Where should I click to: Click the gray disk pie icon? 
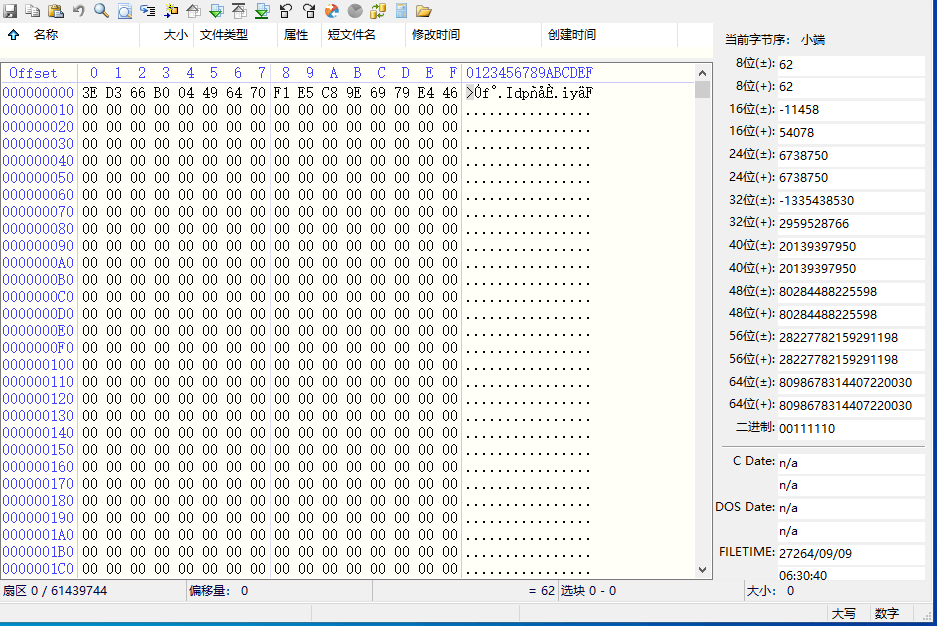355,11
